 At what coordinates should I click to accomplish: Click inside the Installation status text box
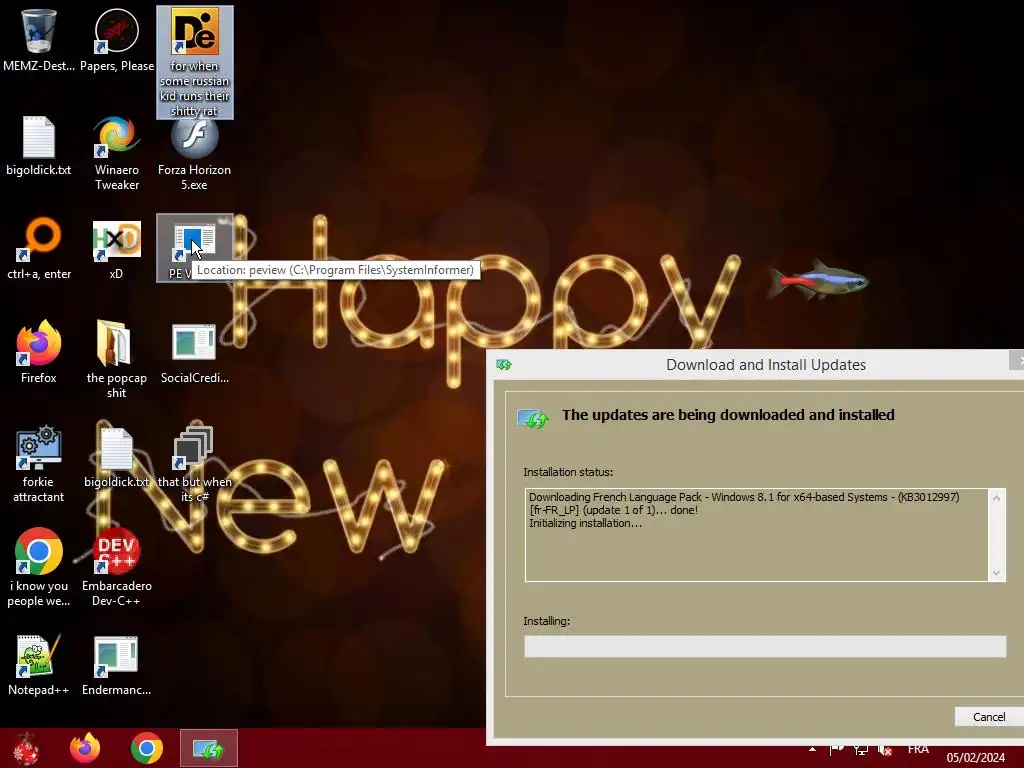coord(765,535)
